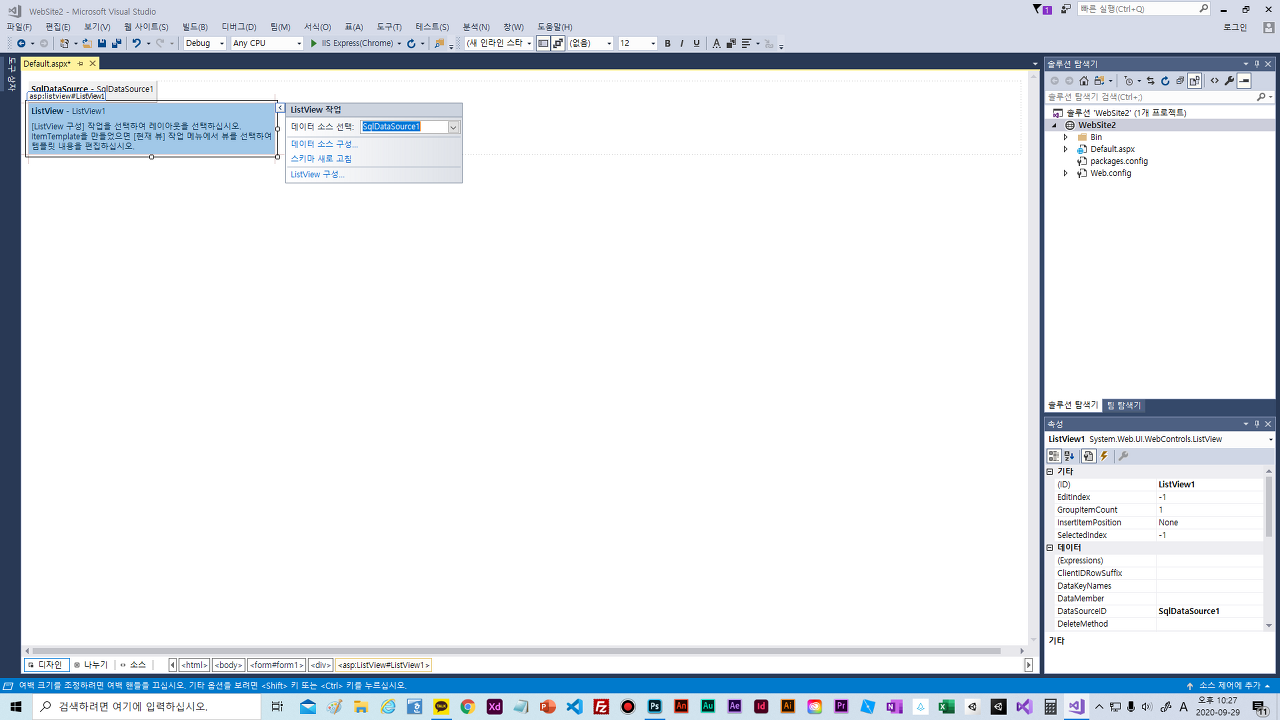Click the New Project toolbar icon
The image size is (1280, 720).
(64, 44)
